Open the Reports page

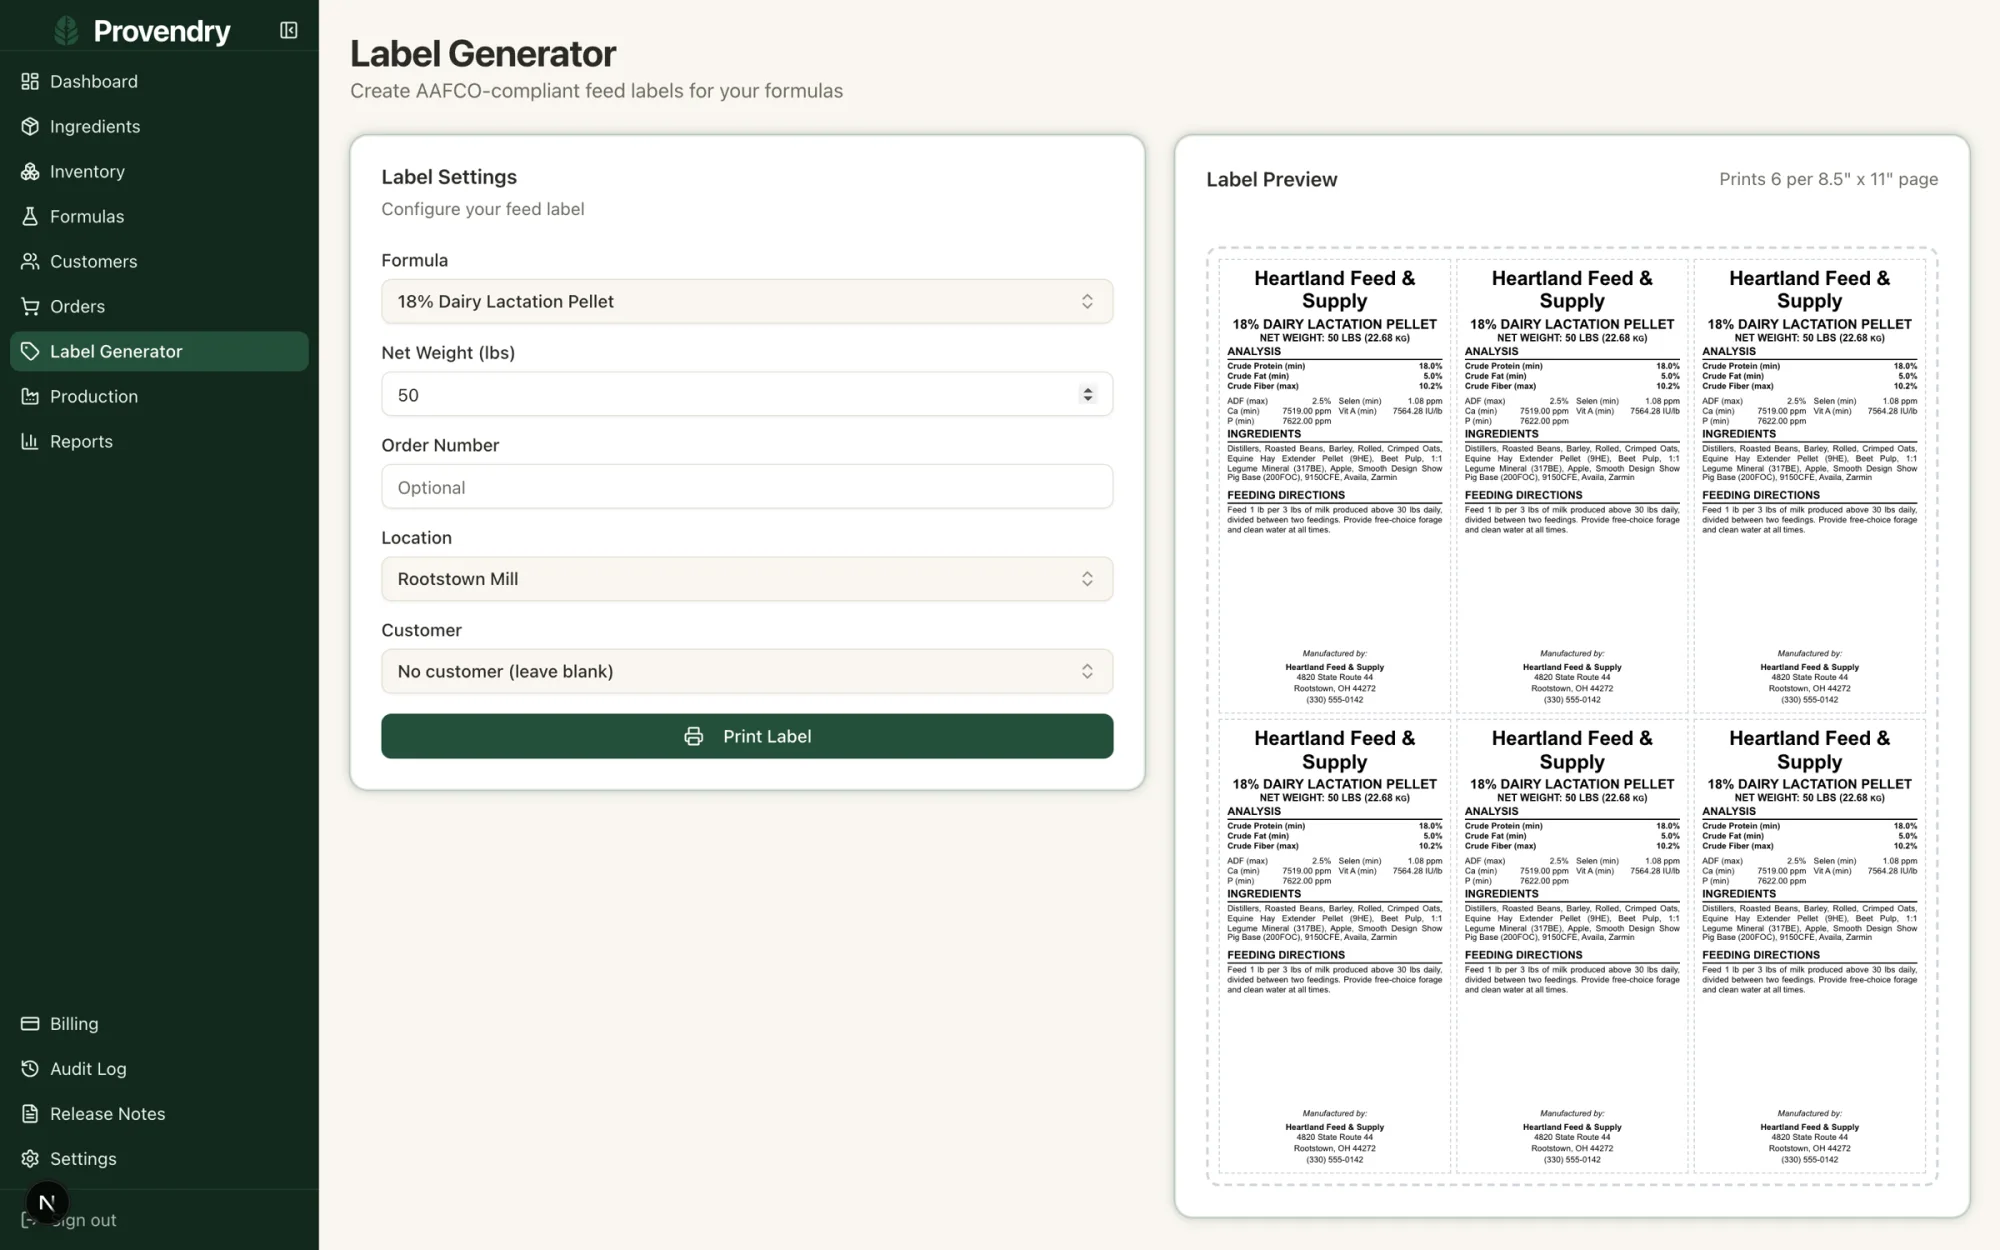(x=159, y=441)
